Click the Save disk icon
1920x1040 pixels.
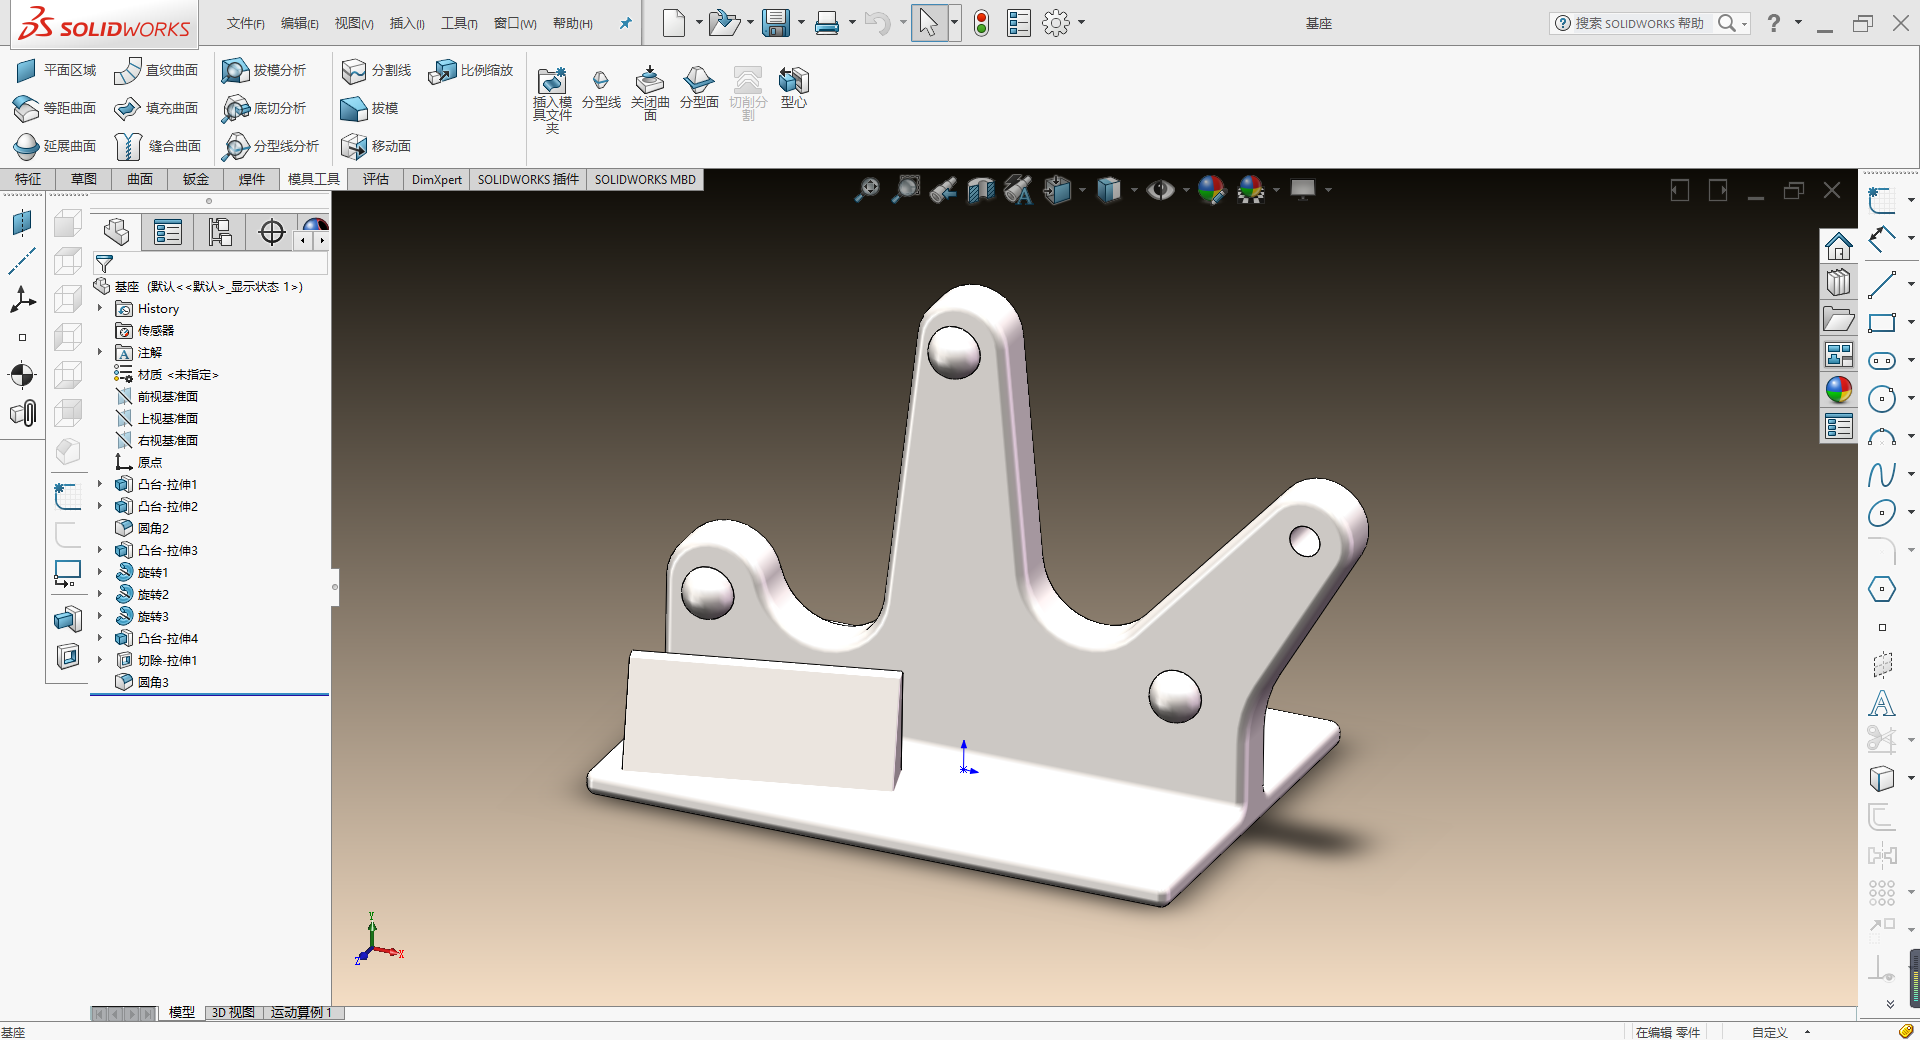pos(776,23)
